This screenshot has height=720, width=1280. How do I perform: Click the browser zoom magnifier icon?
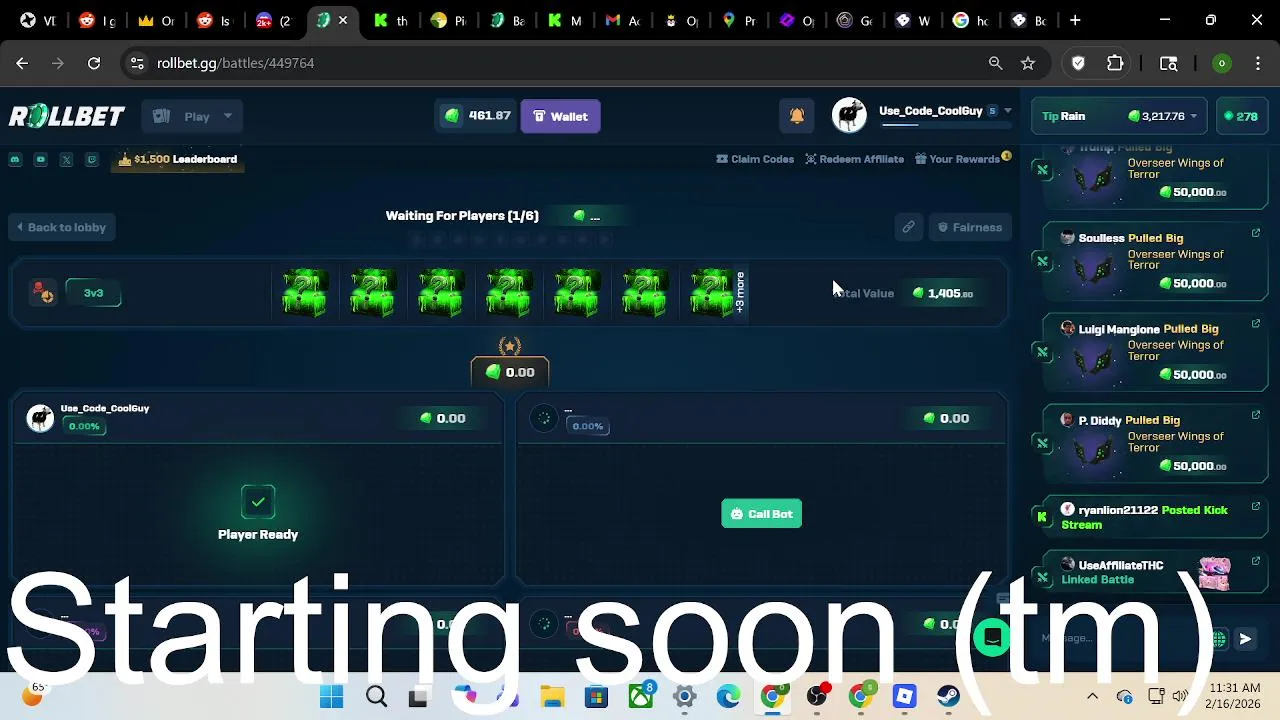995,63
